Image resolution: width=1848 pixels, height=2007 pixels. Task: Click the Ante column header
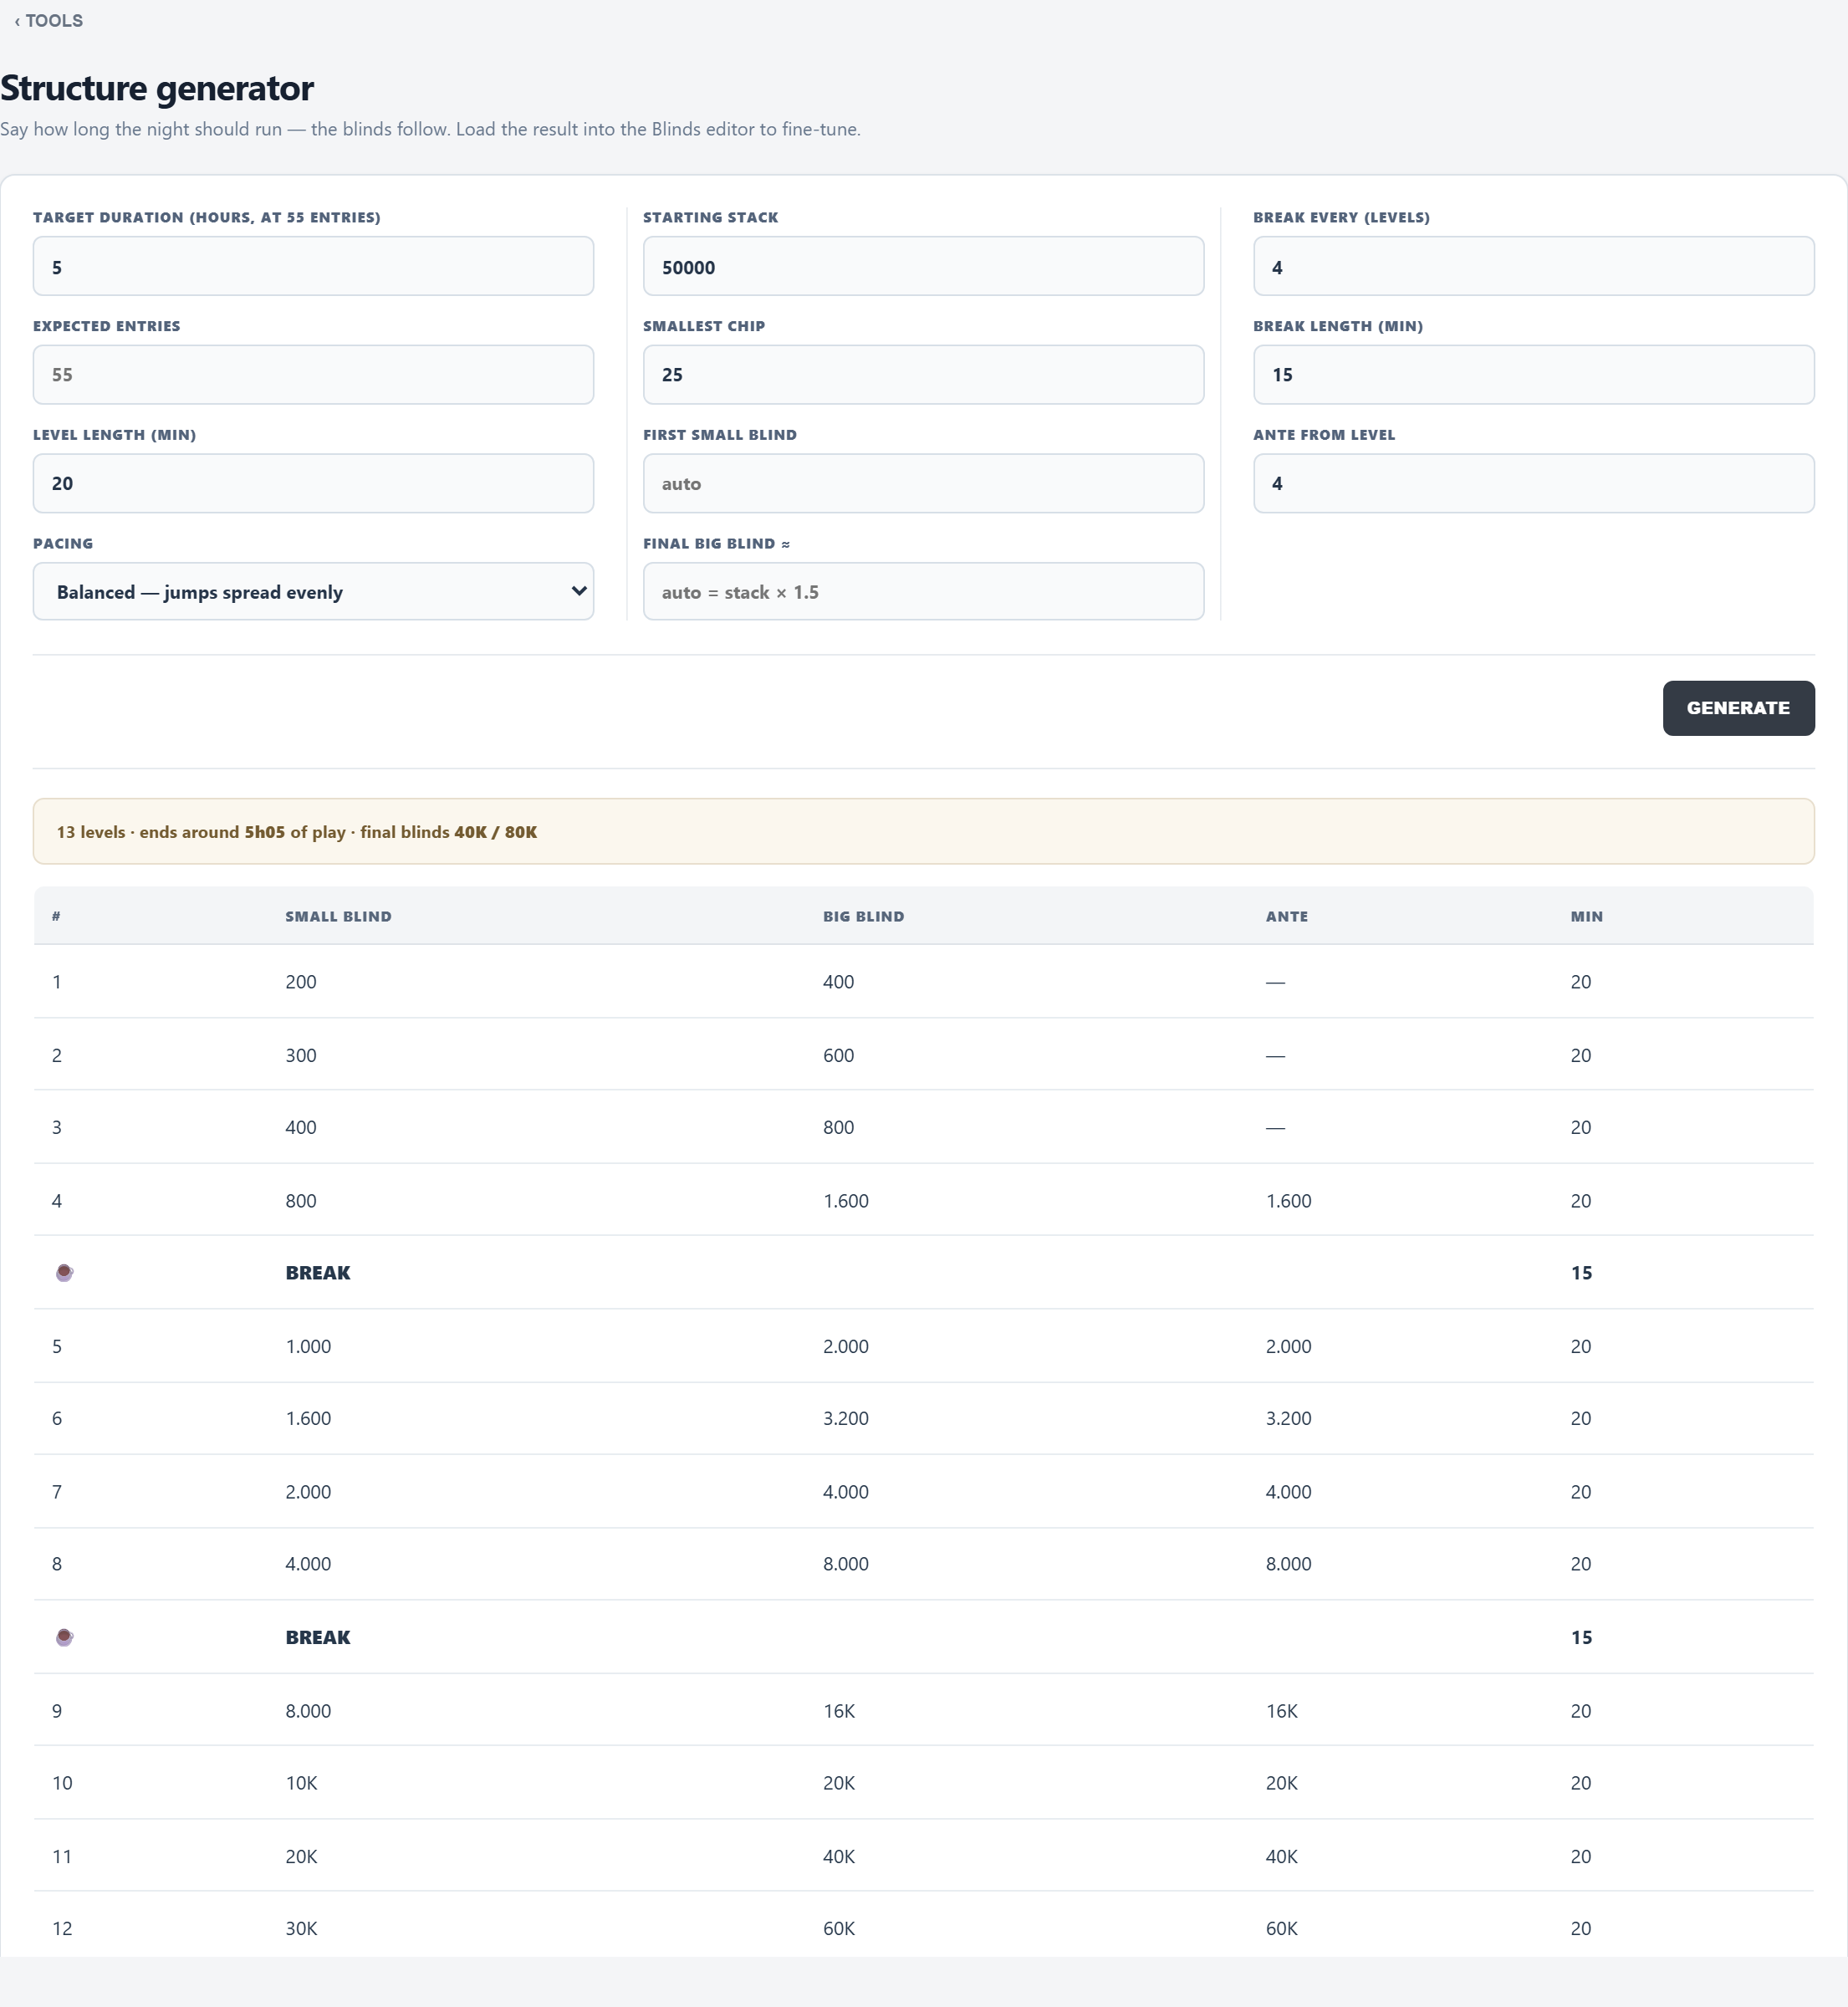click(x=1286, y=916)
